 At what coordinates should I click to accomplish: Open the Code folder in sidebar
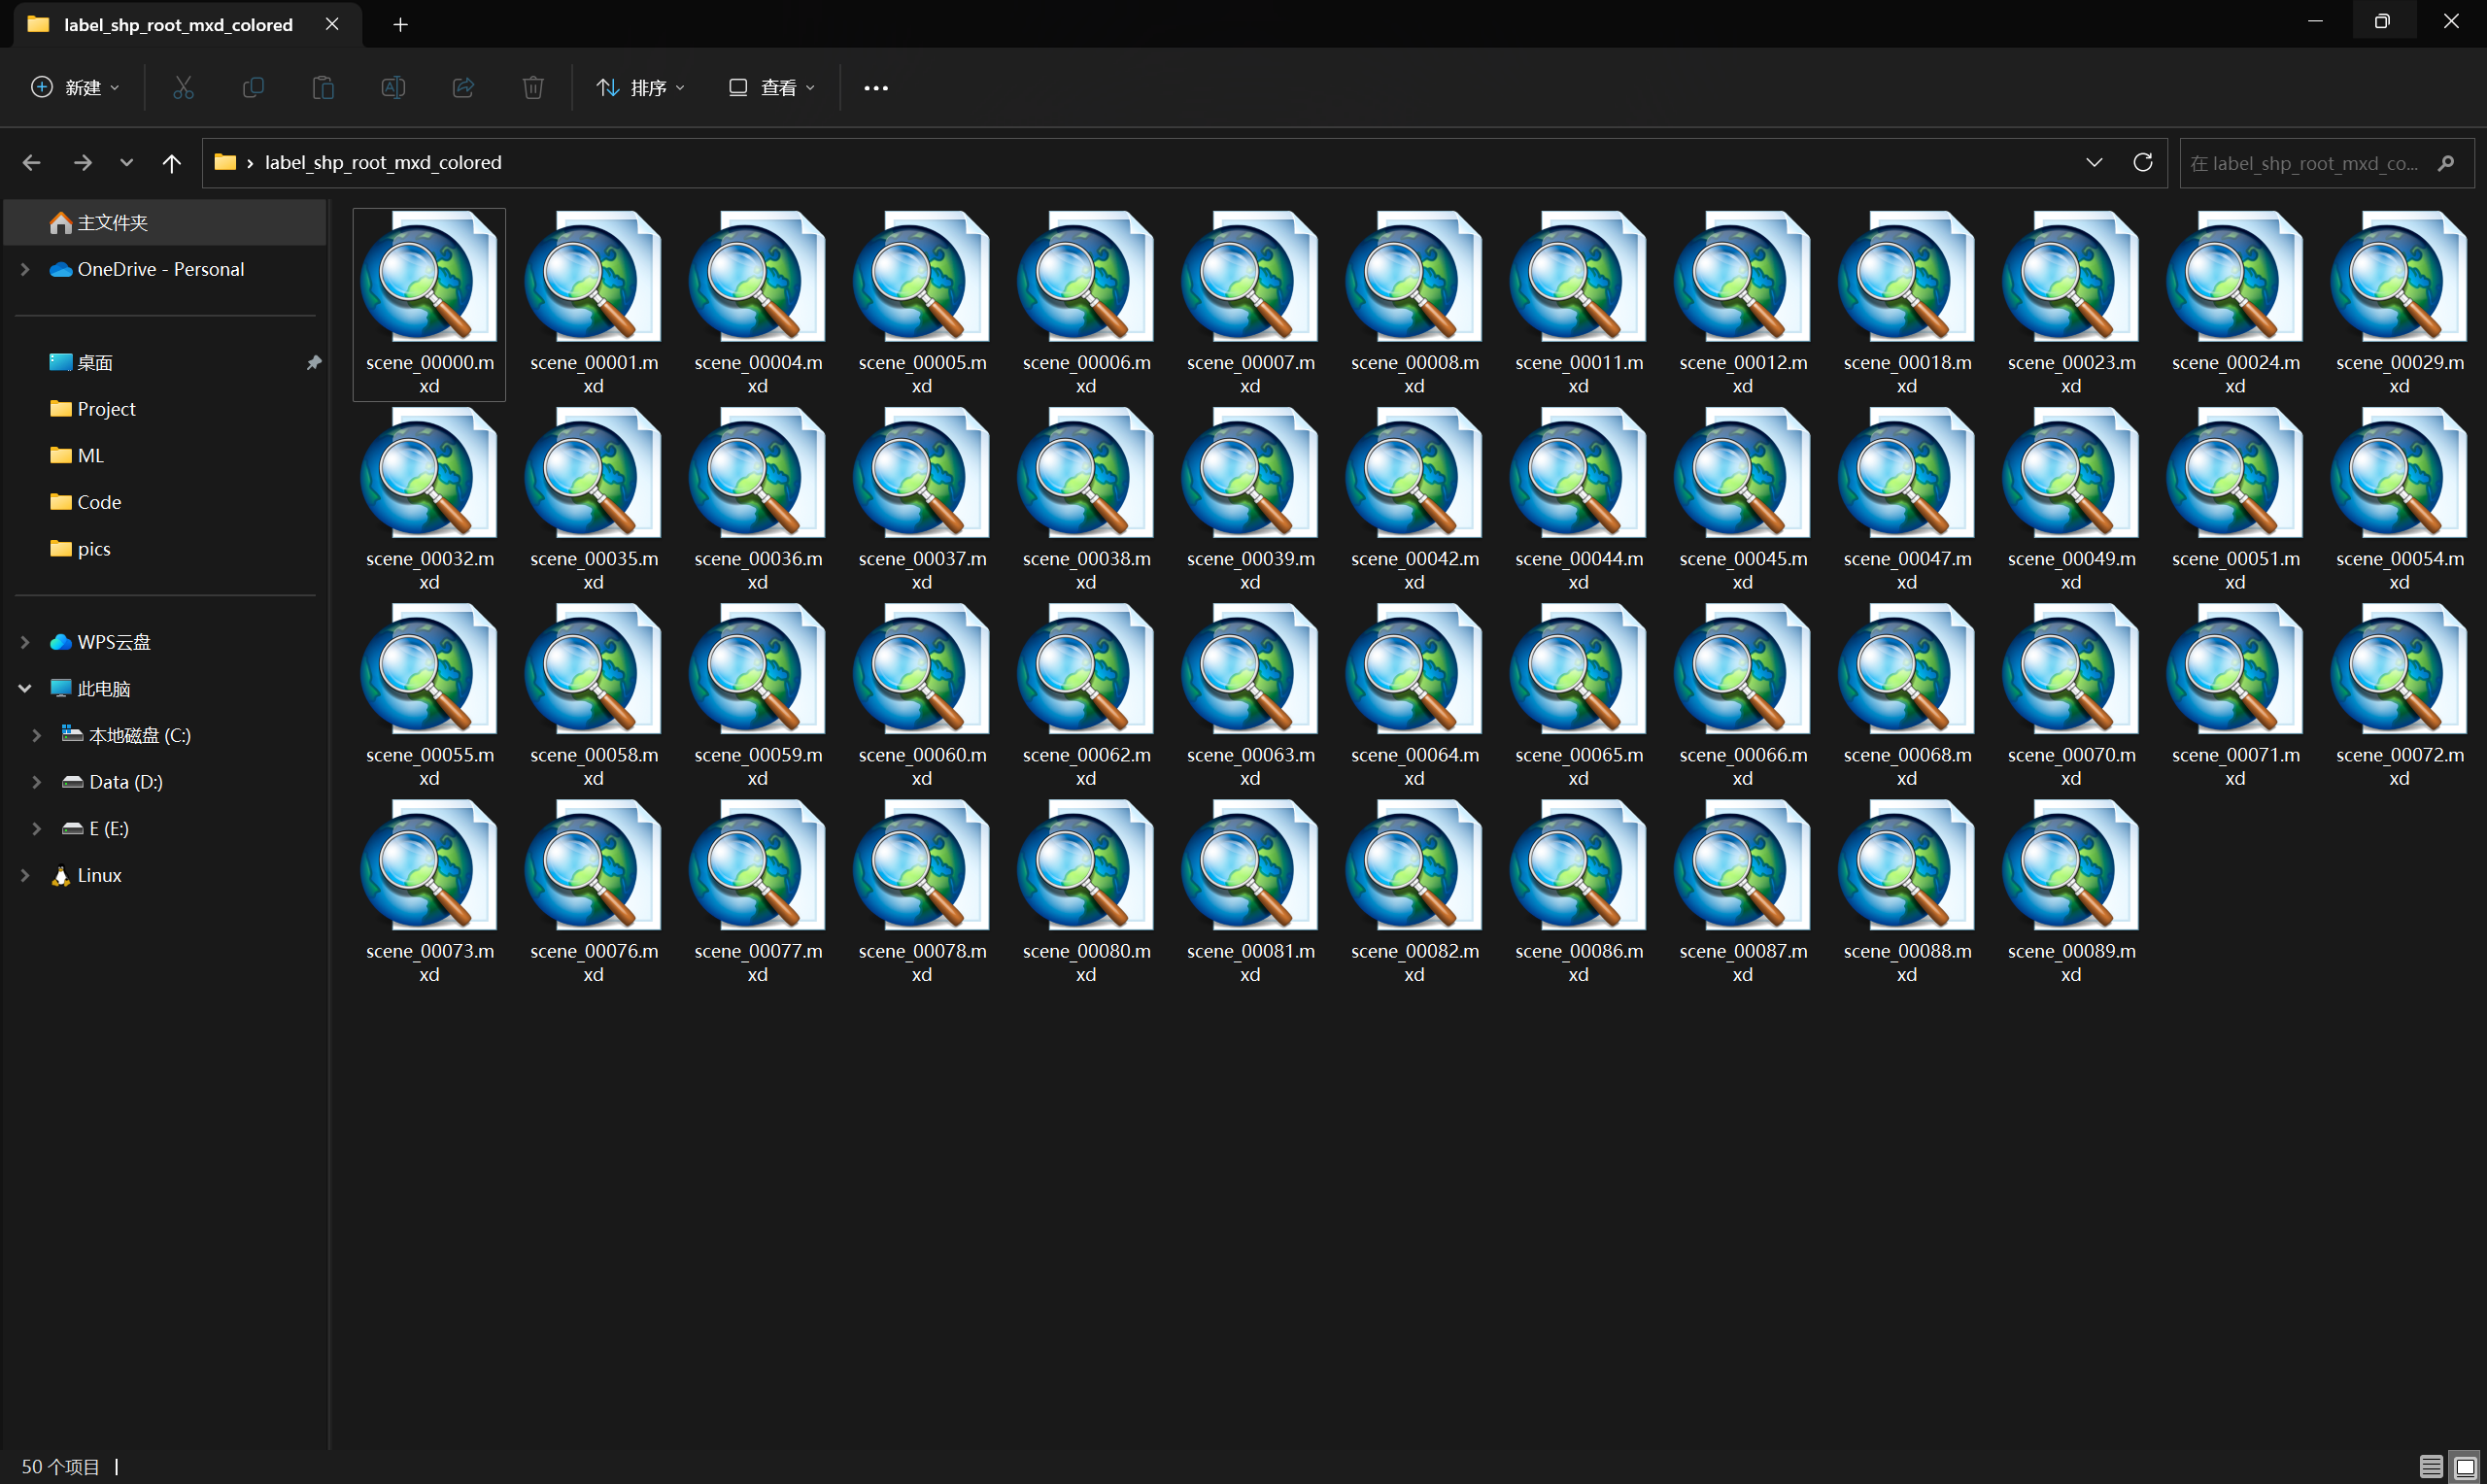(165, 502)
